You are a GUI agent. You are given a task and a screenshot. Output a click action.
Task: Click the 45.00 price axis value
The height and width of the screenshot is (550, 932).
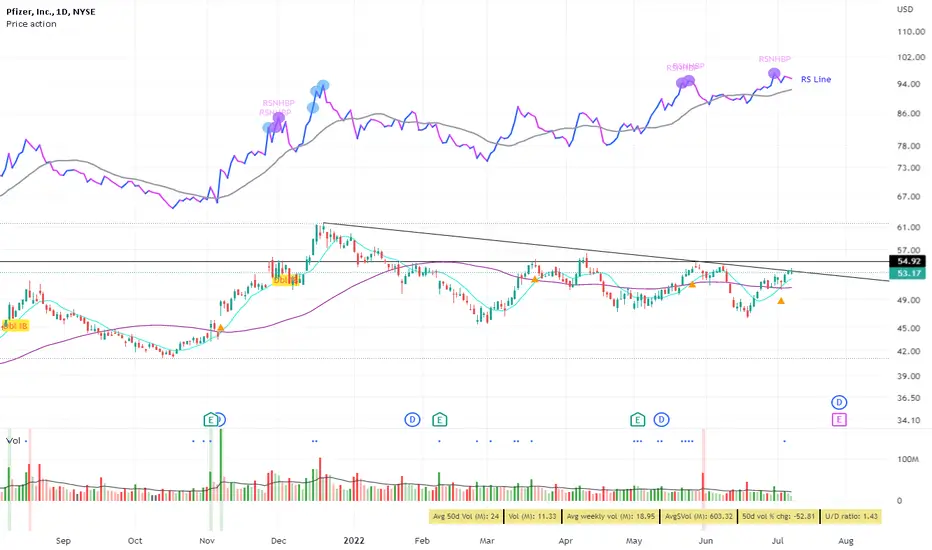(x=909, y=328)
